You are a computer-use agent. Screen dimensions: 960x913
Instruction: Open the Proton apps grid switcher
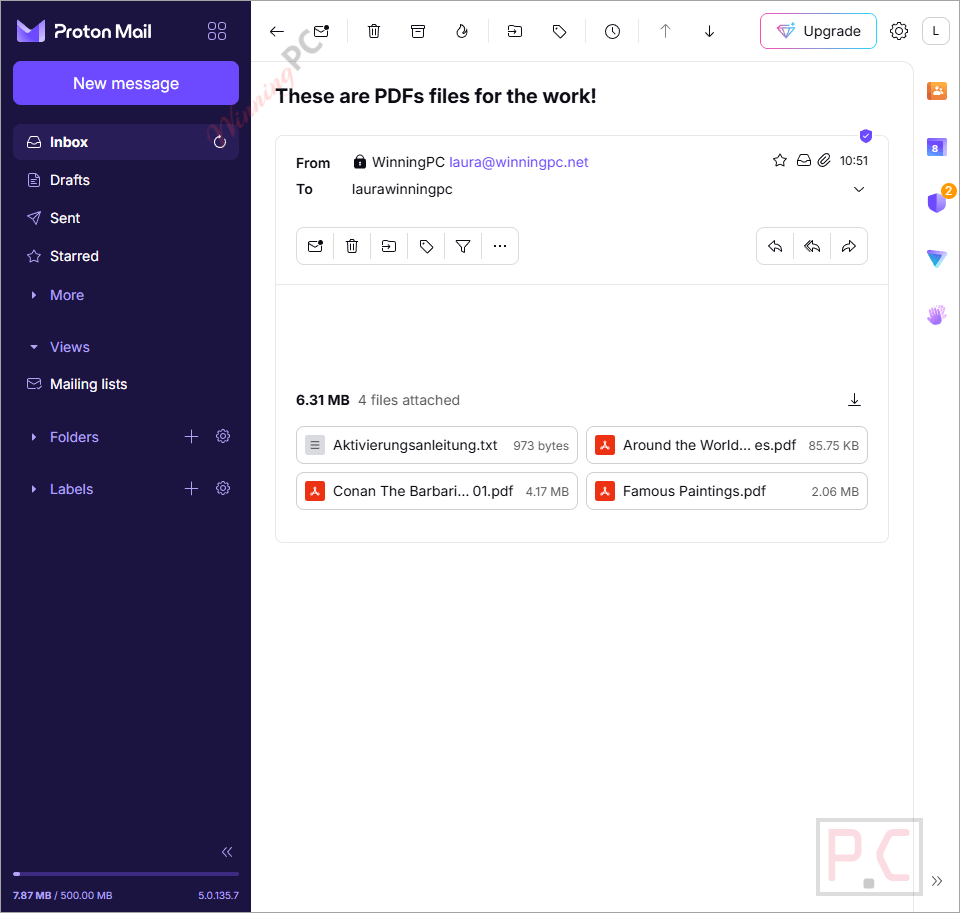217,31
